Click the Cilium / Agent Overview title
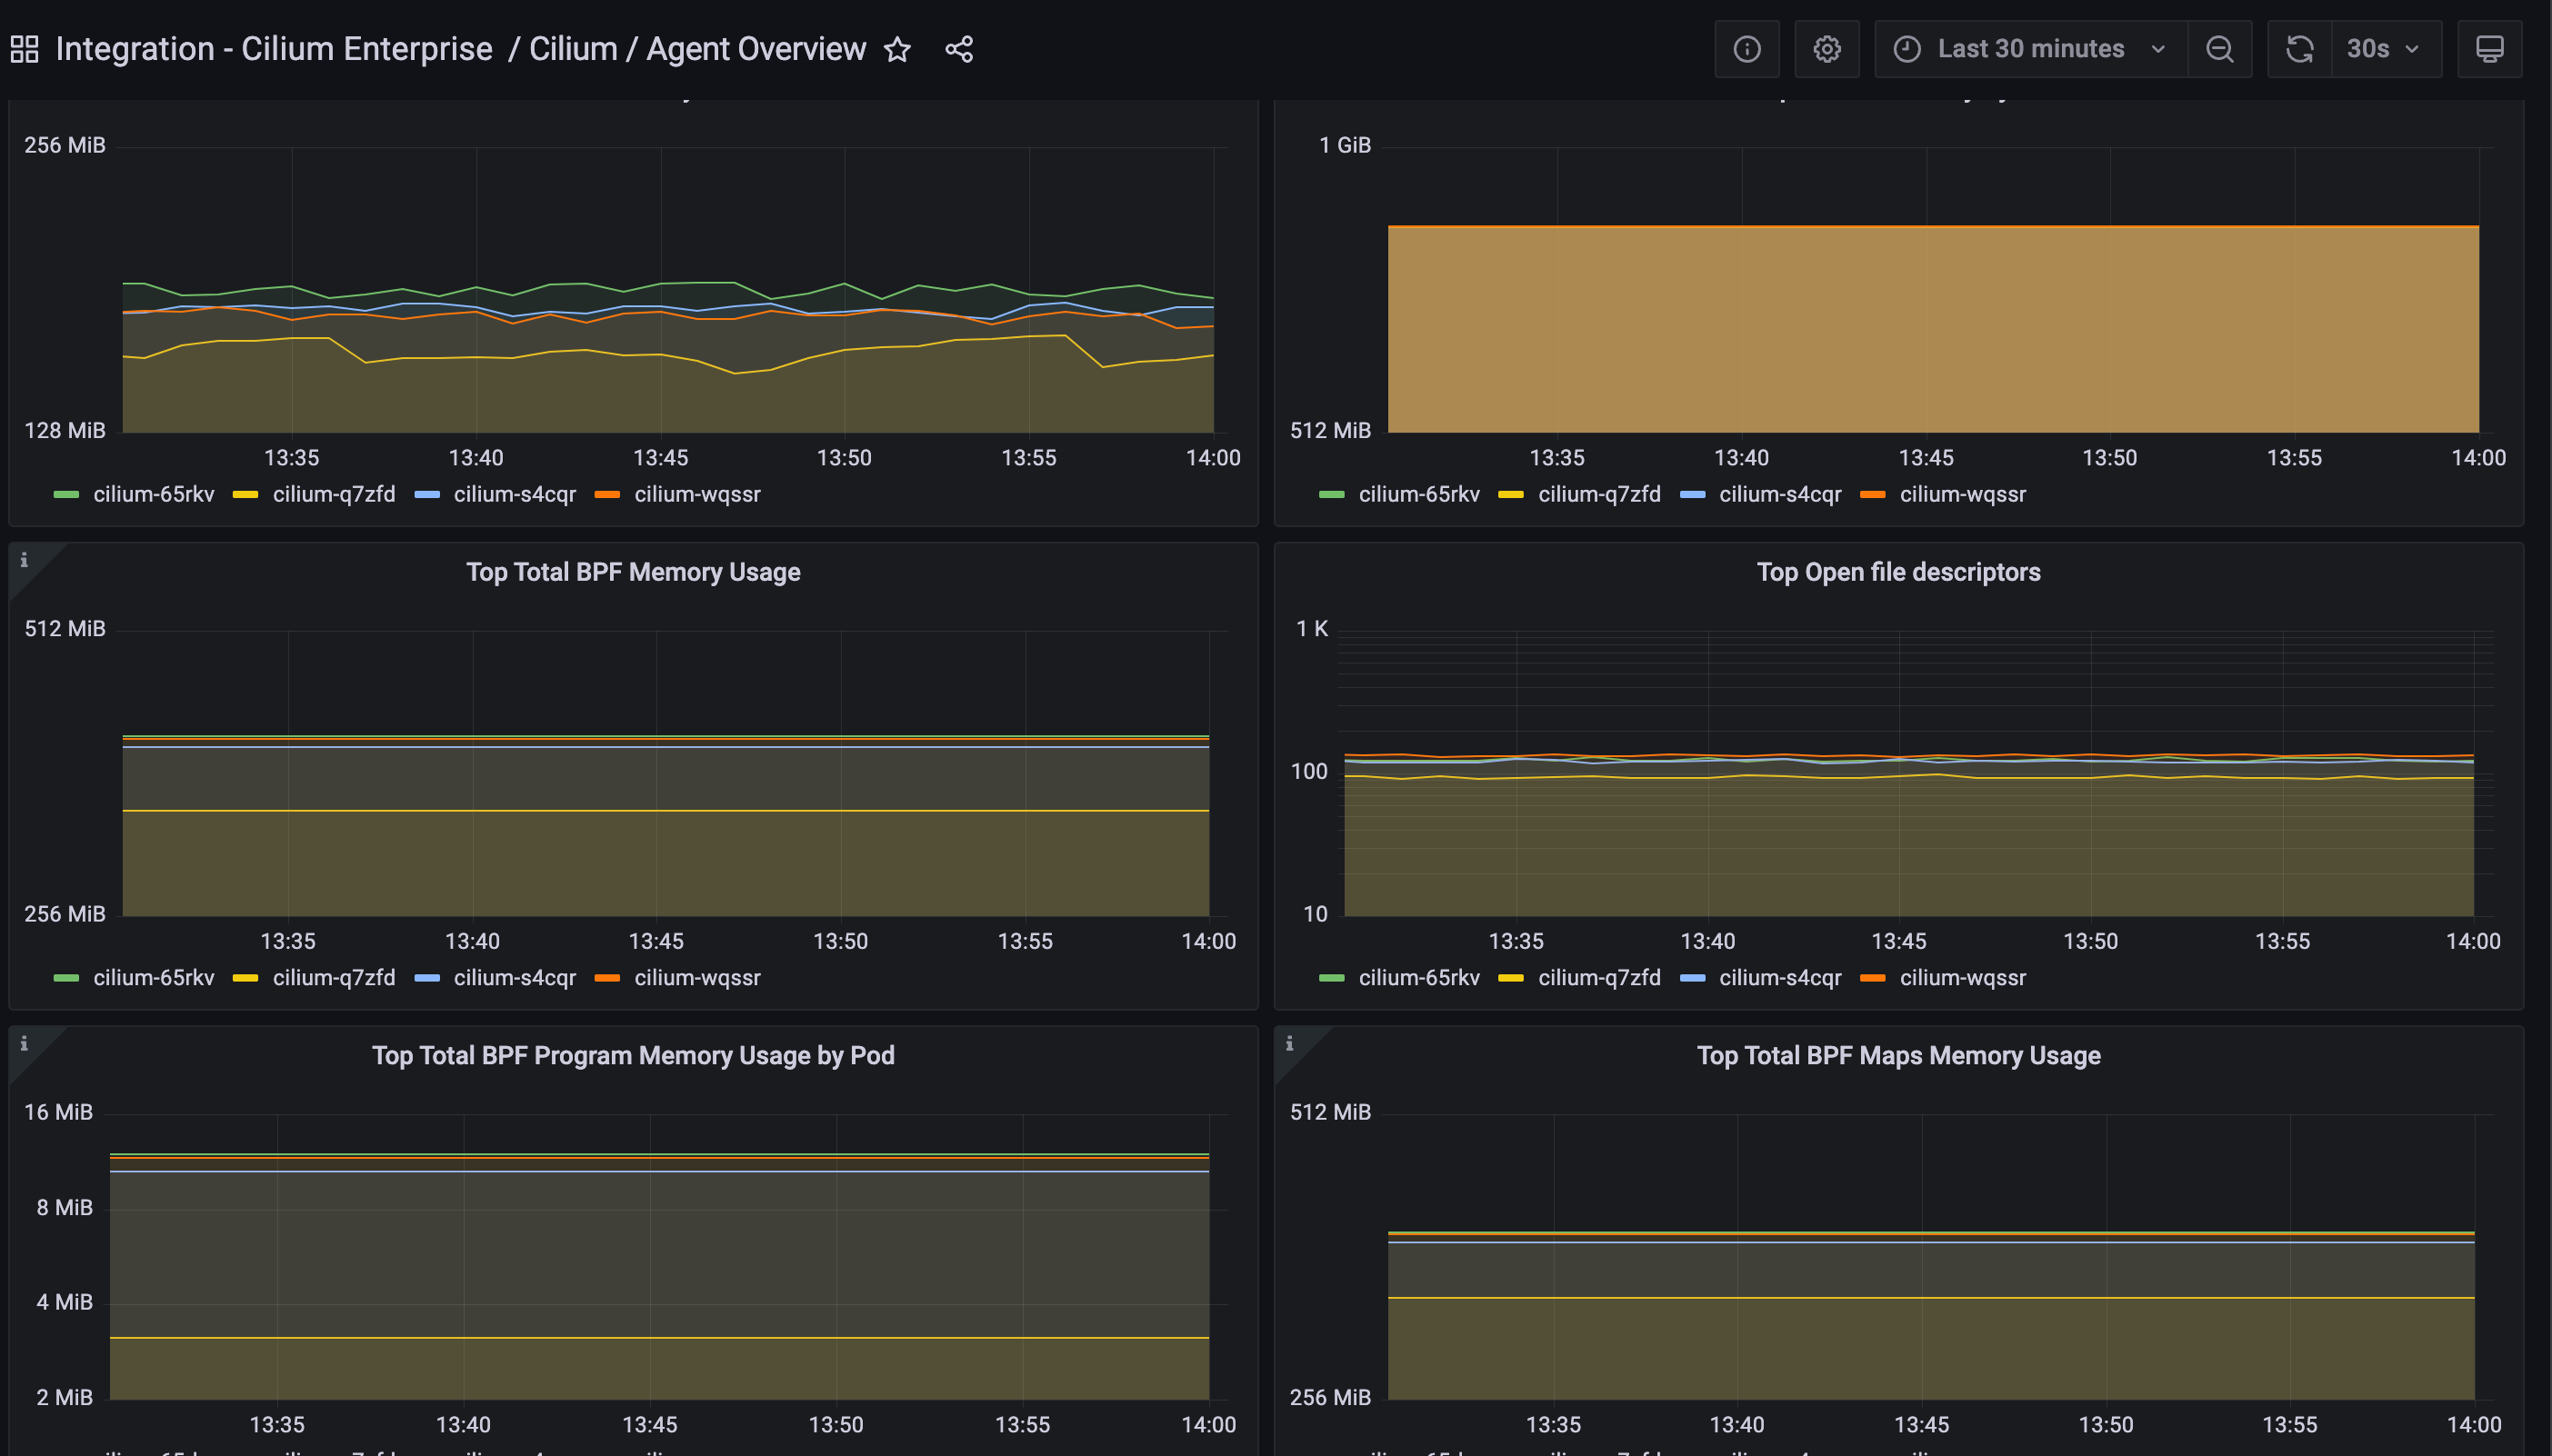The width and height of the screenshot is (2552, 1456). click(x=697, y=49)
